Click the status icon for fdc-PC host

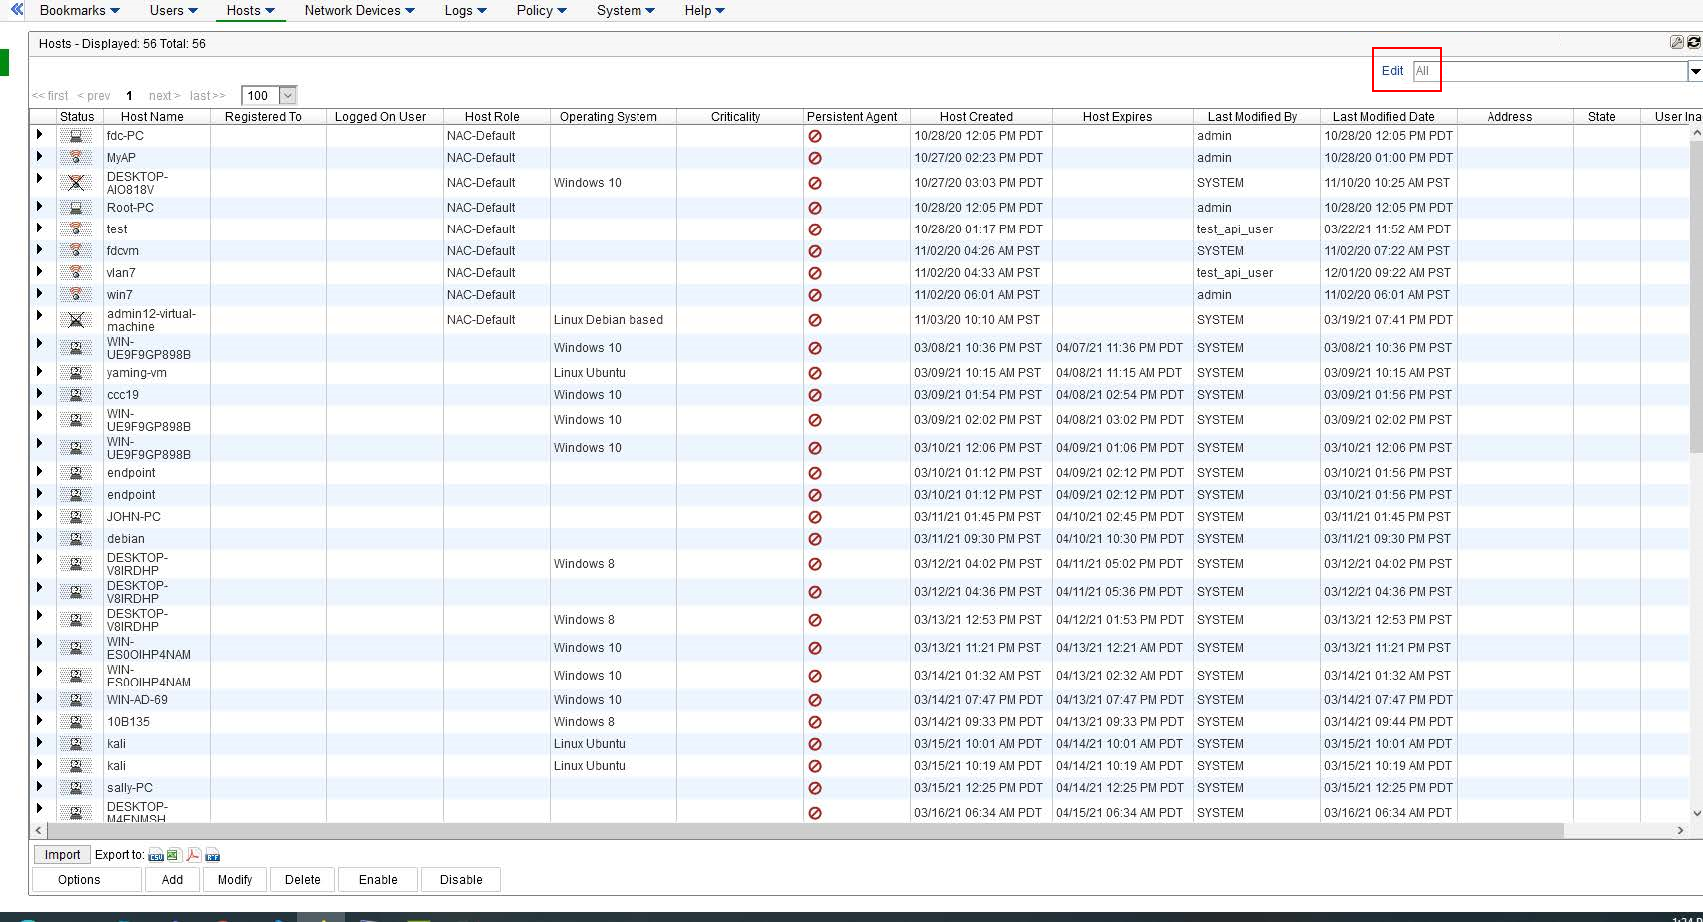pyautogui.click(x=76, y=136)
